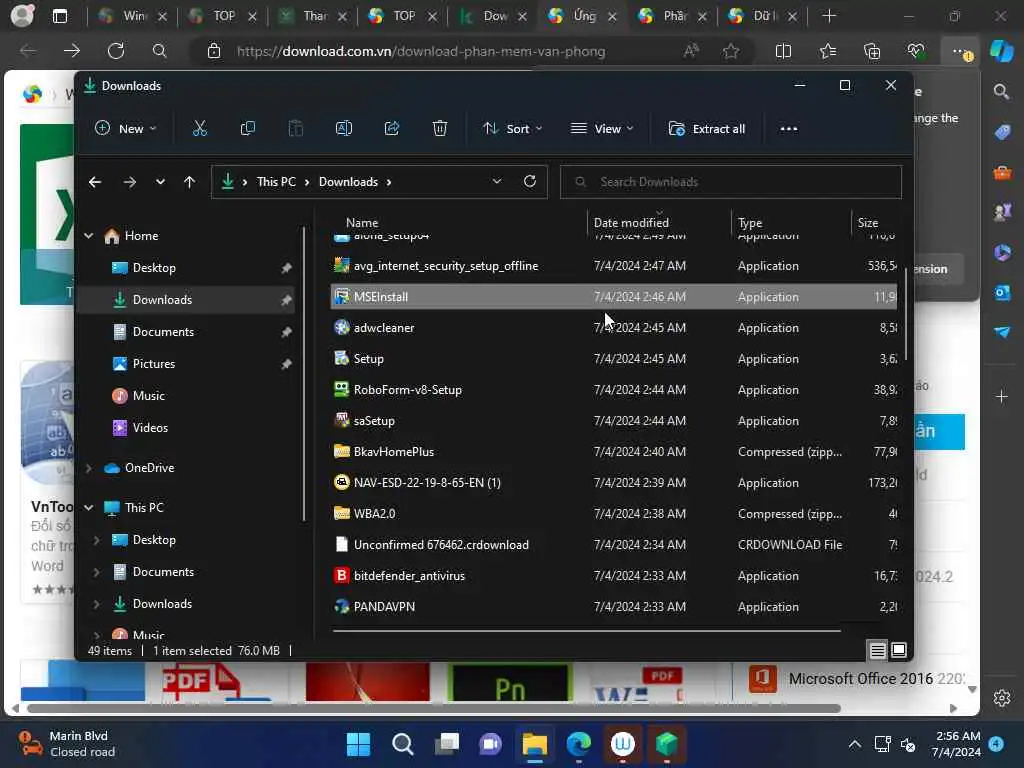Select Downloads in quick access
Viewport: 1024px width, 768px height.
[x=186, y=300]
